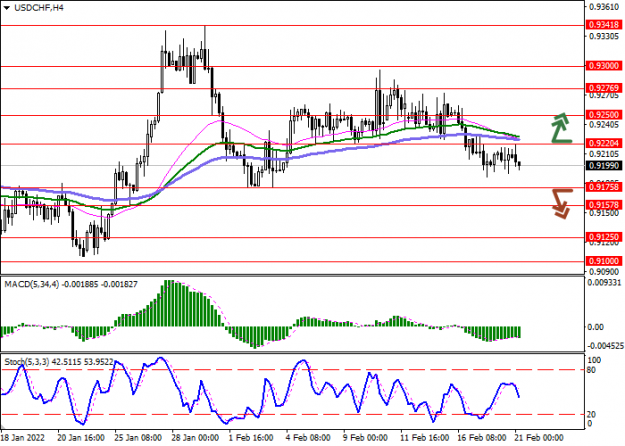Select the 0.93000 price level label
Screen dimensions: 625x446
[x=604, y=66]
